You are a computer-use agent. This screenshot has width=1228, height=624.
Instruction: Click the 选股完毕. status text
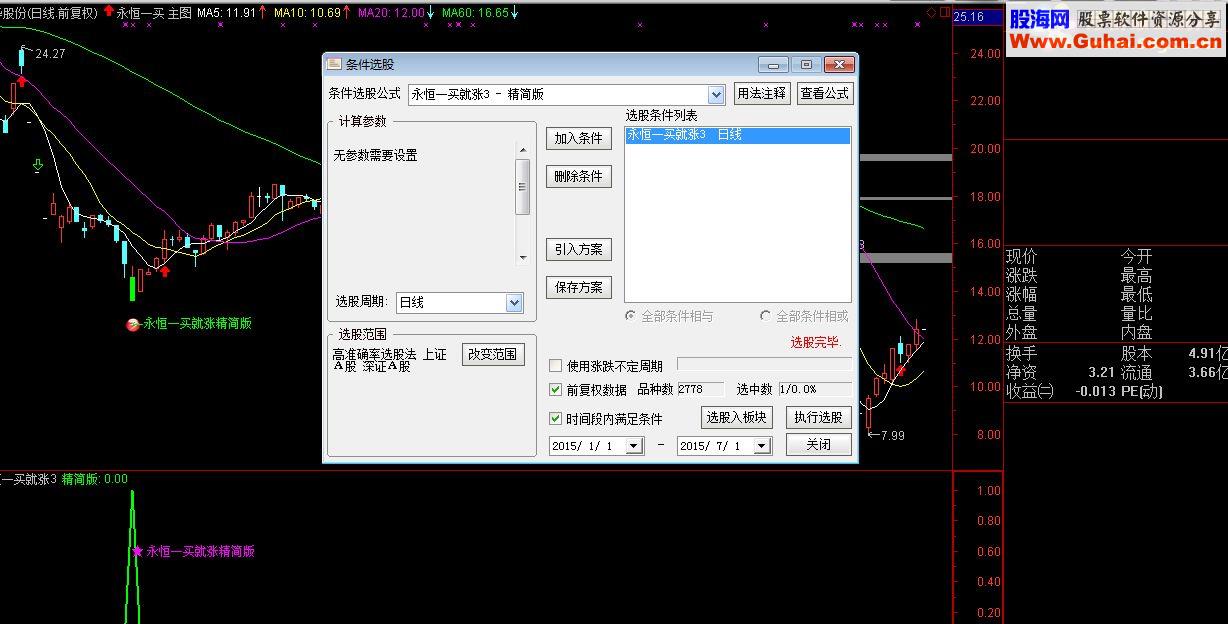pyautogui.click(x=816, y=342)
